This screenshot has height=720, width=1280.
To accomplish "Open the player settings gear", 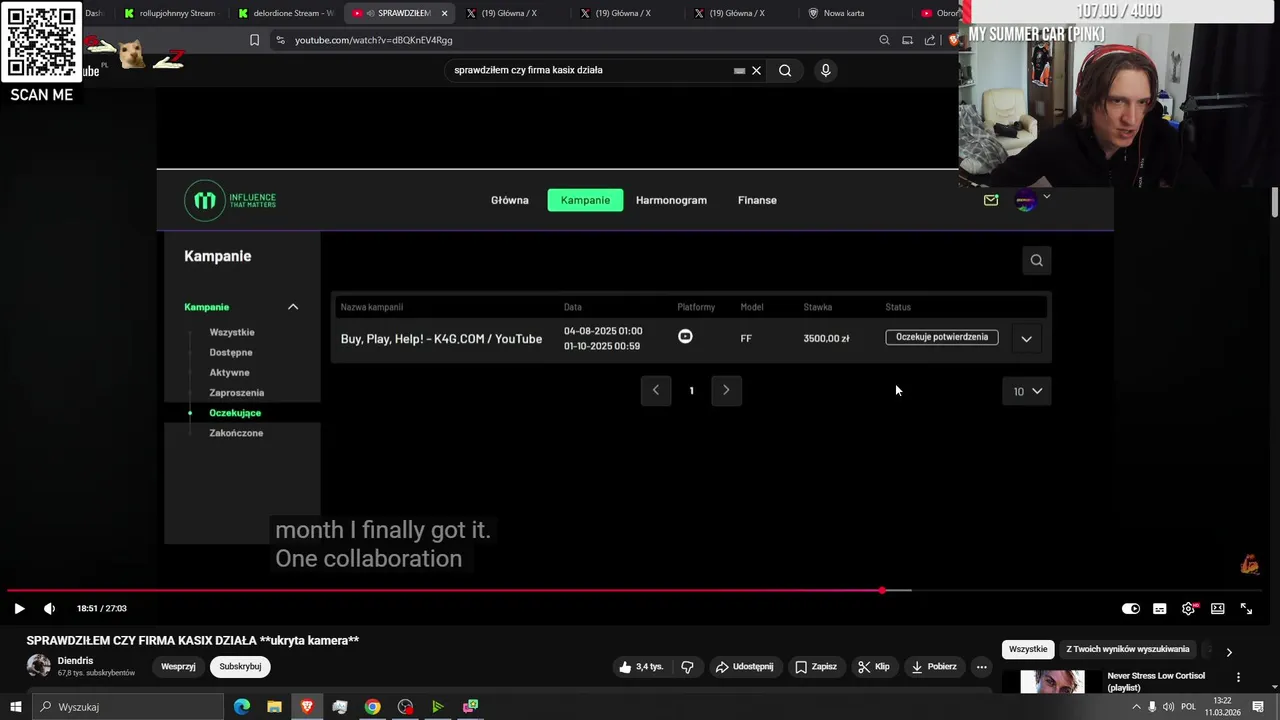I will 1188,608.
